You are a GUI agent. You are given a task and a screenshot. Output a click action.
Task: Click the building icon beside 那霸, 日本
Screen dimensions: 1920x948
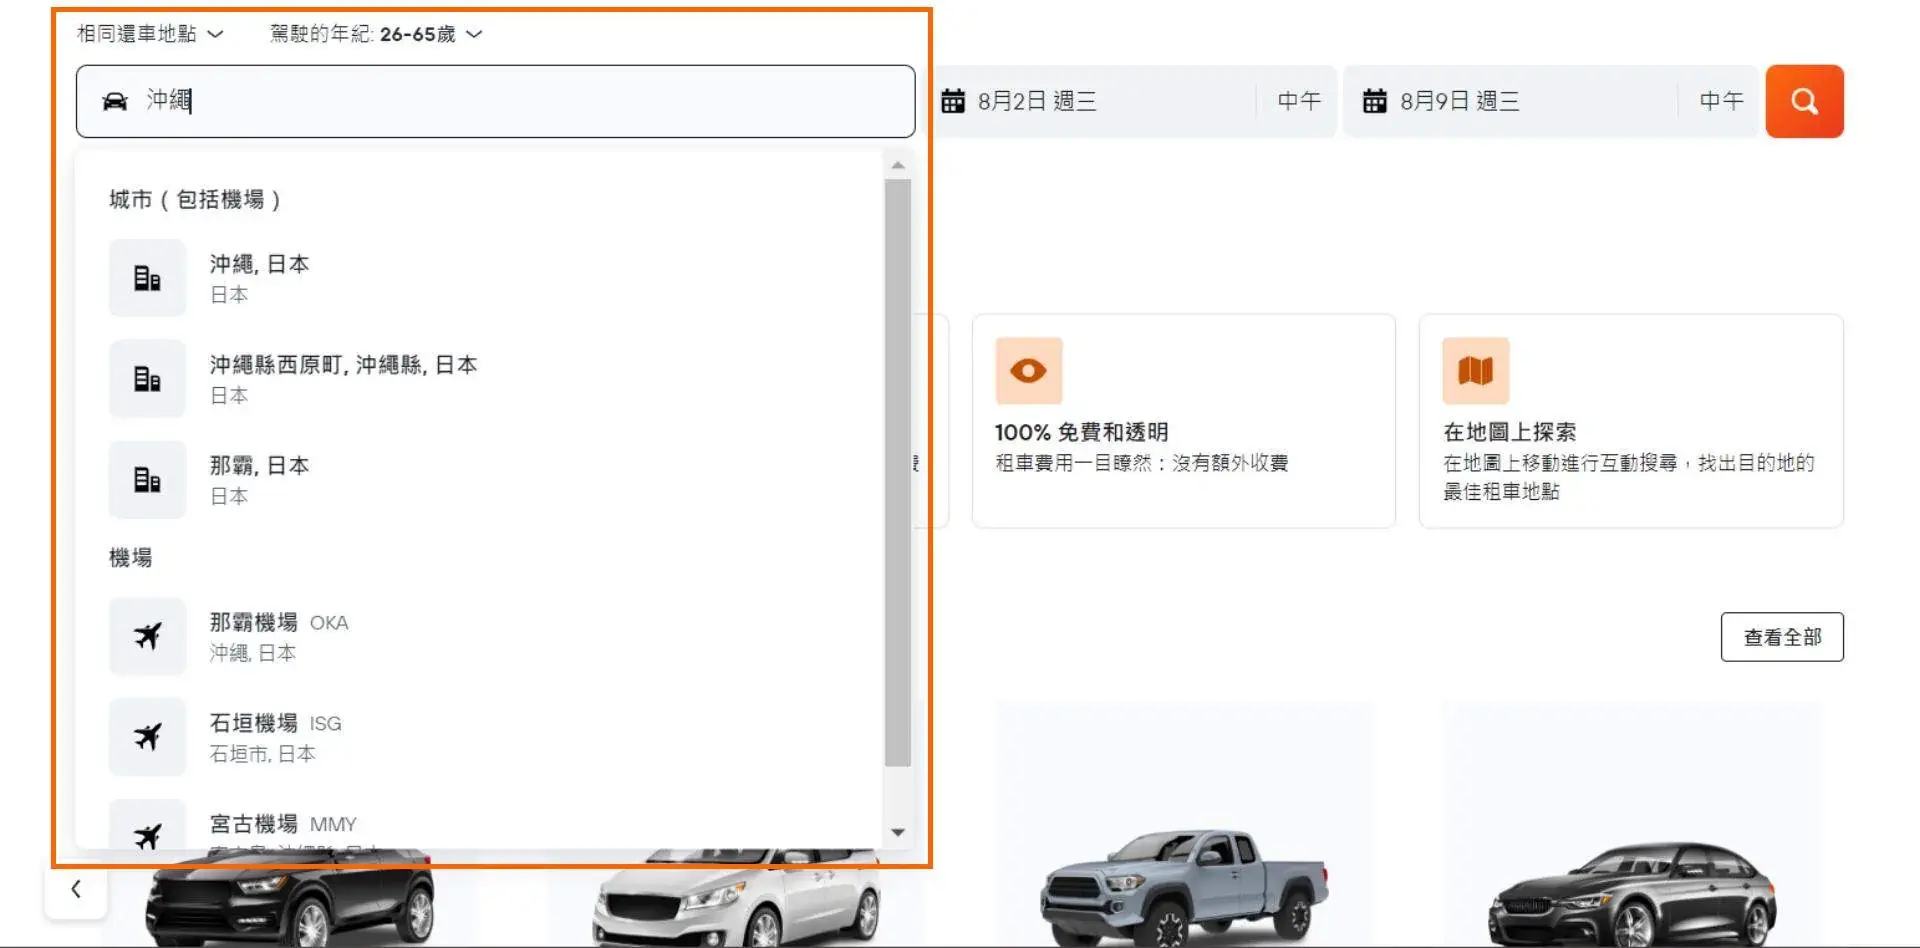click(x=147, y=479)
